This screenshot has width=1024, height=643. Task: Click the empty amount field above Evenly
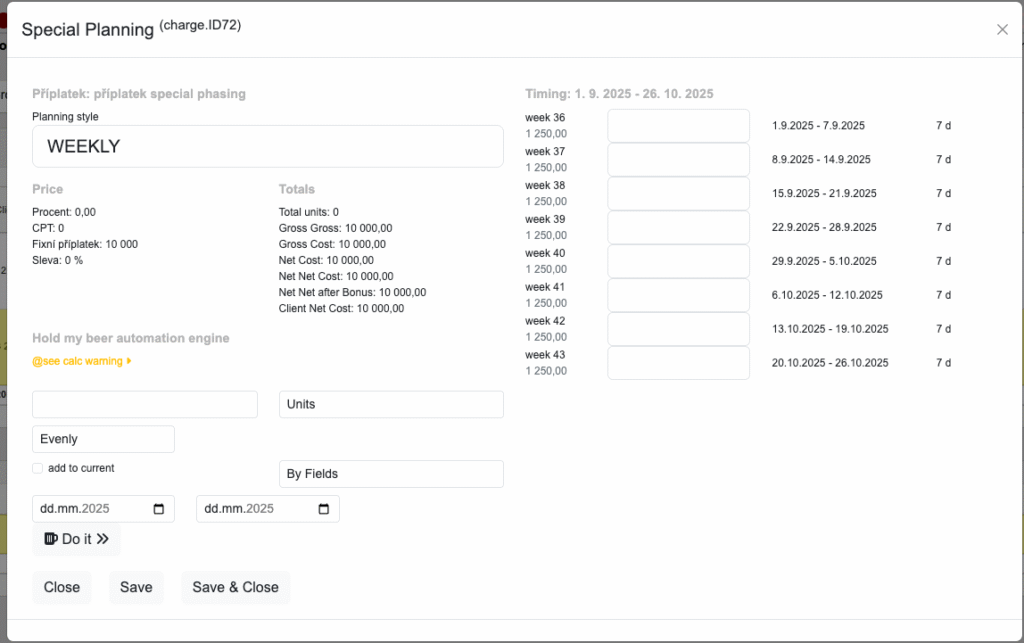coord(145,404)
